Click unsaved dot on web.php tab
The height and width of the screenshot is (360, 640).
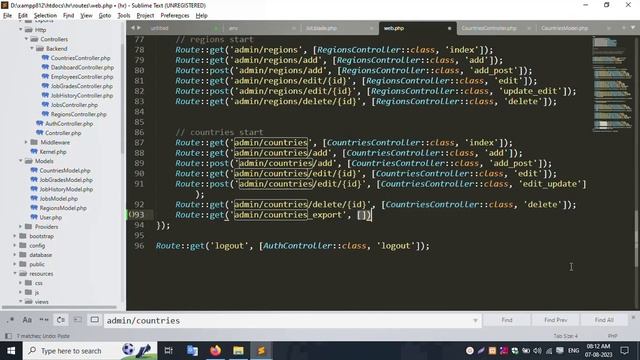pos(449,28)
